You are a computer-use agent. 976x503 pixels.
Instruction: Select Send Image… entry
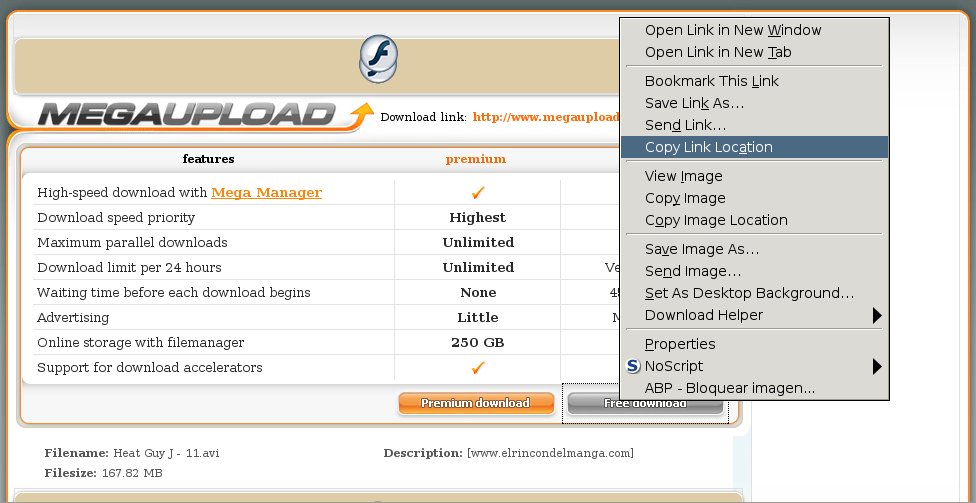pyautogui.click(x=754, y=271)
